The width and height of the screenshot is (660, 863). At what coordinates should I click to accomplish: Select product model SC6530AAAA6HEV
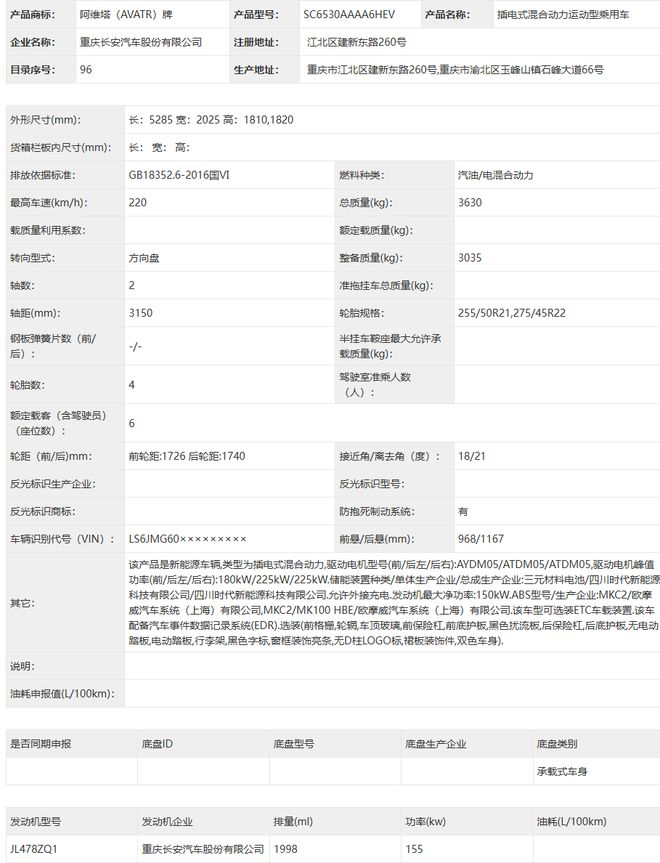(x=349, y=14)
